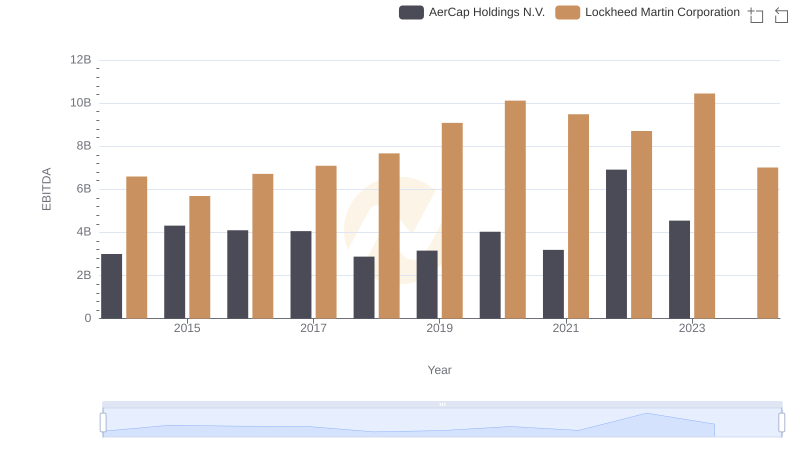Screen dimensions: 800x461
Task: Click the 6B y-axis label
Action: click(84, 189)
